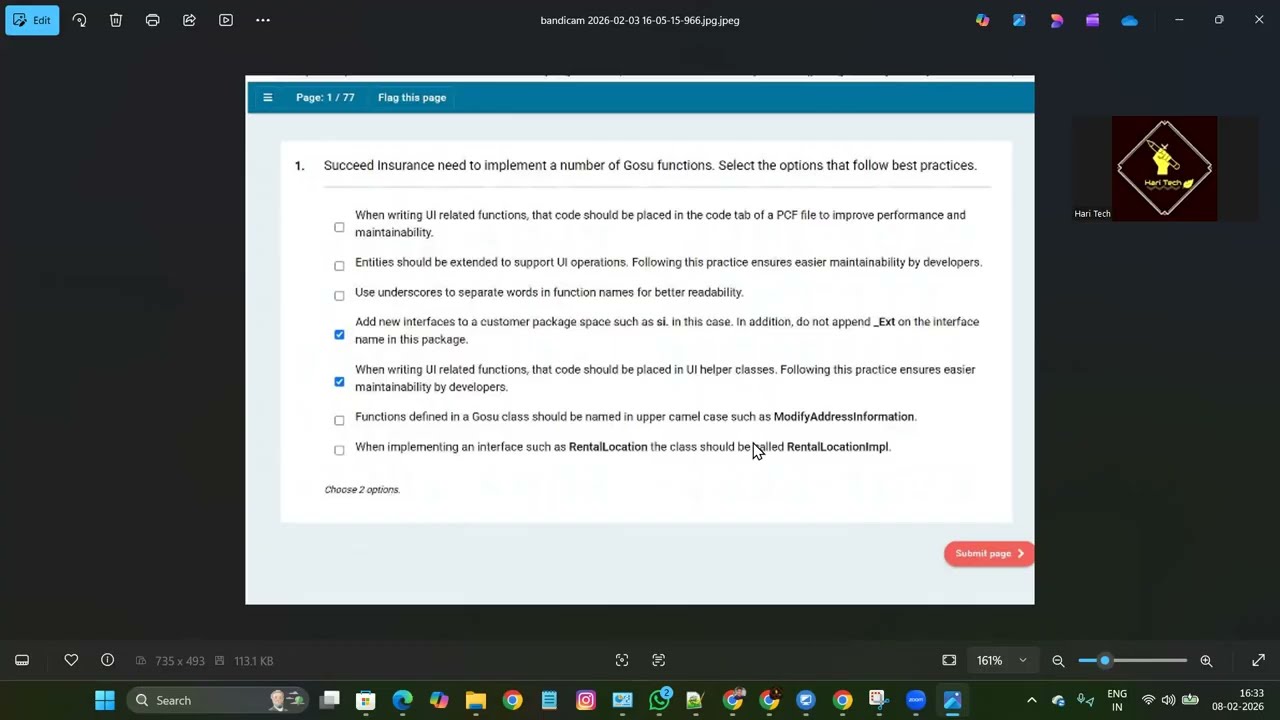Click the taskbar Search box
The width and height of the screenshot is (1280, 720).
220,700
